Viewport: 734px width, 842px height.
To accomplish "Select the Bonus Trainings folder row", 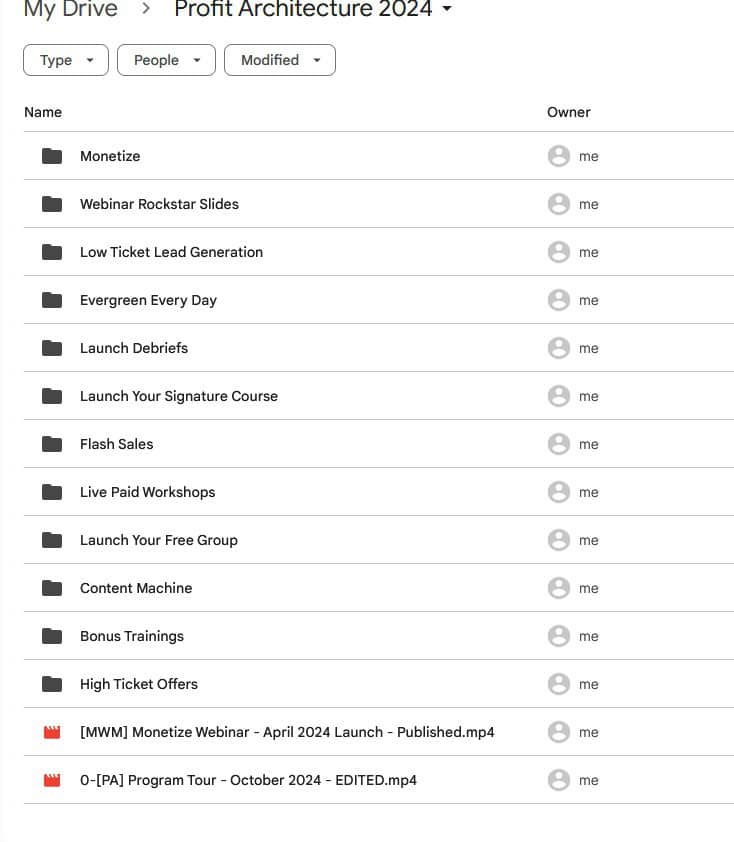I will click(132, 636).
